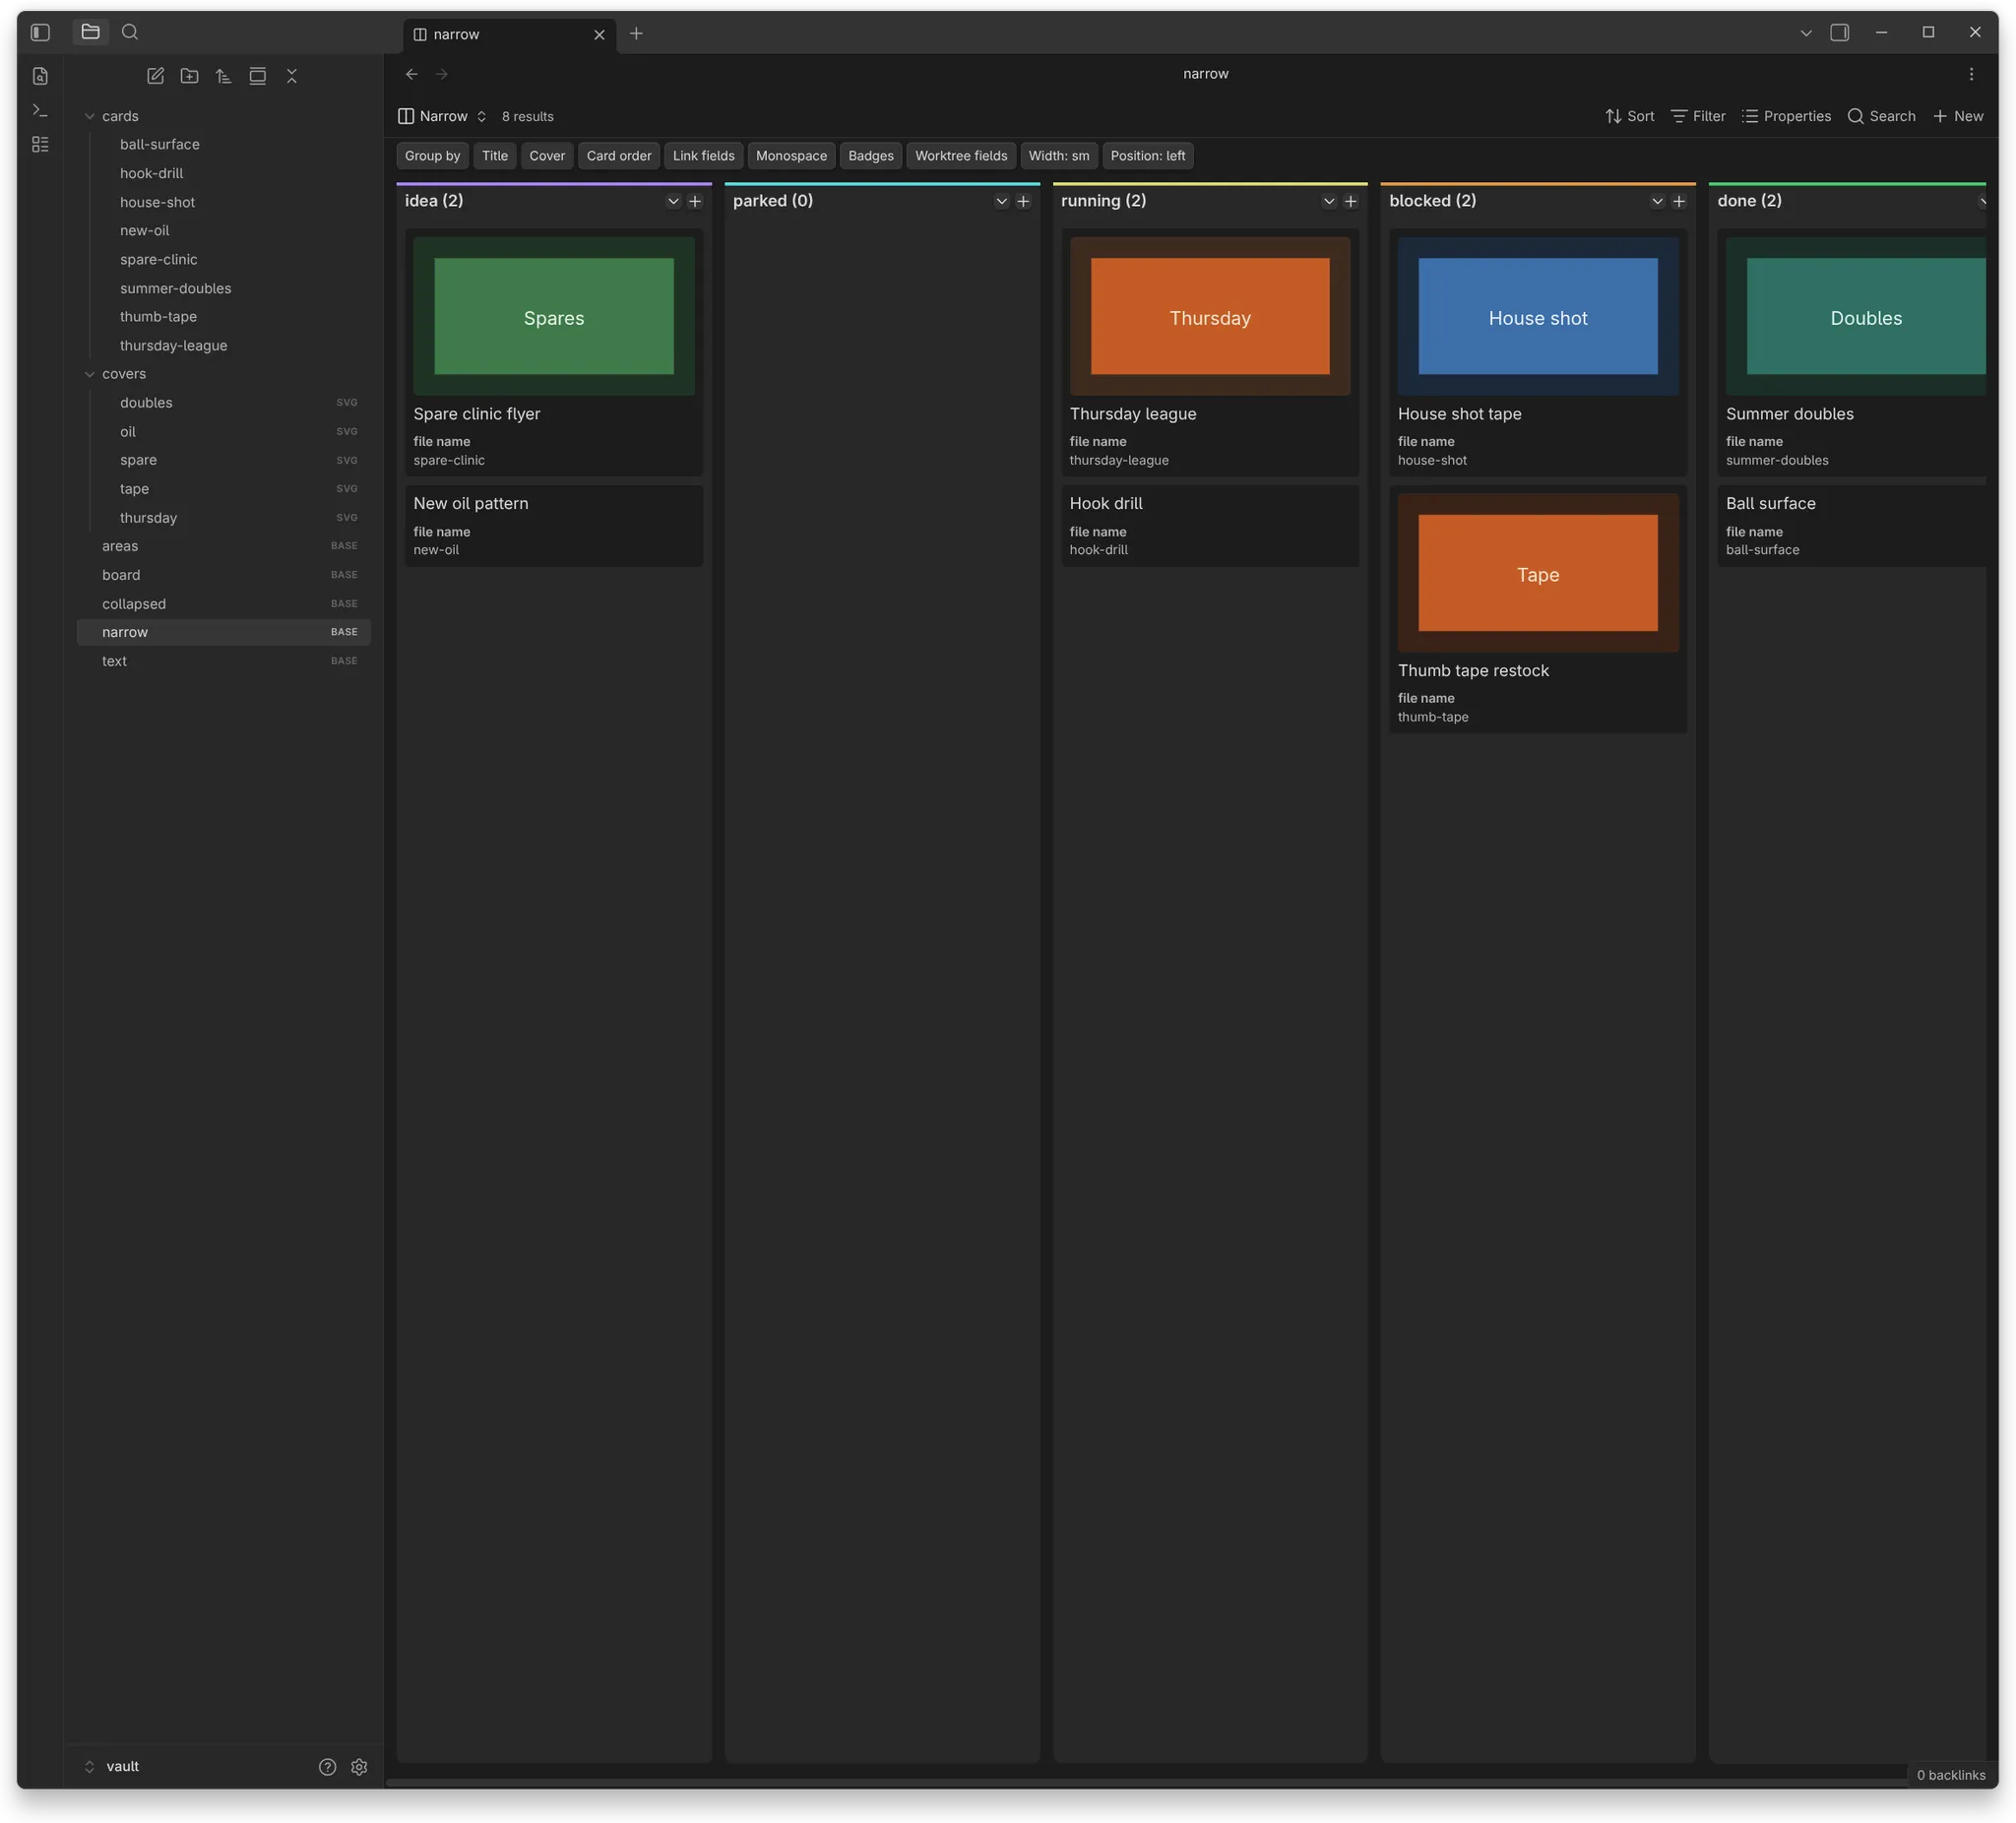Open the vault switcher

[112, 1767]
